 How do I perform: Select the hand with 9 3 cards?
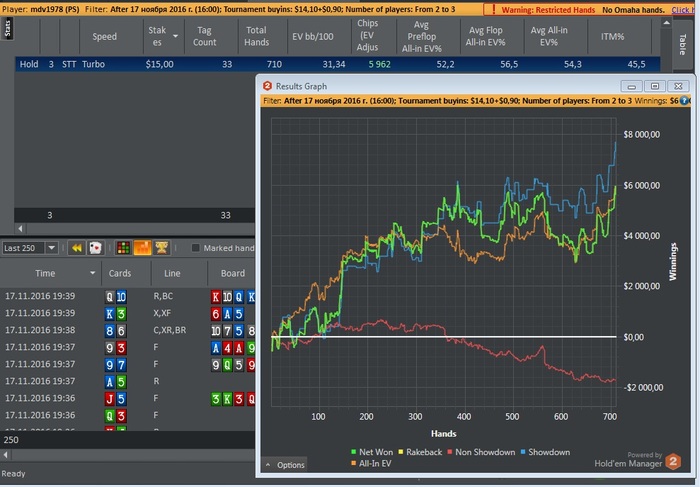point(128,347)
